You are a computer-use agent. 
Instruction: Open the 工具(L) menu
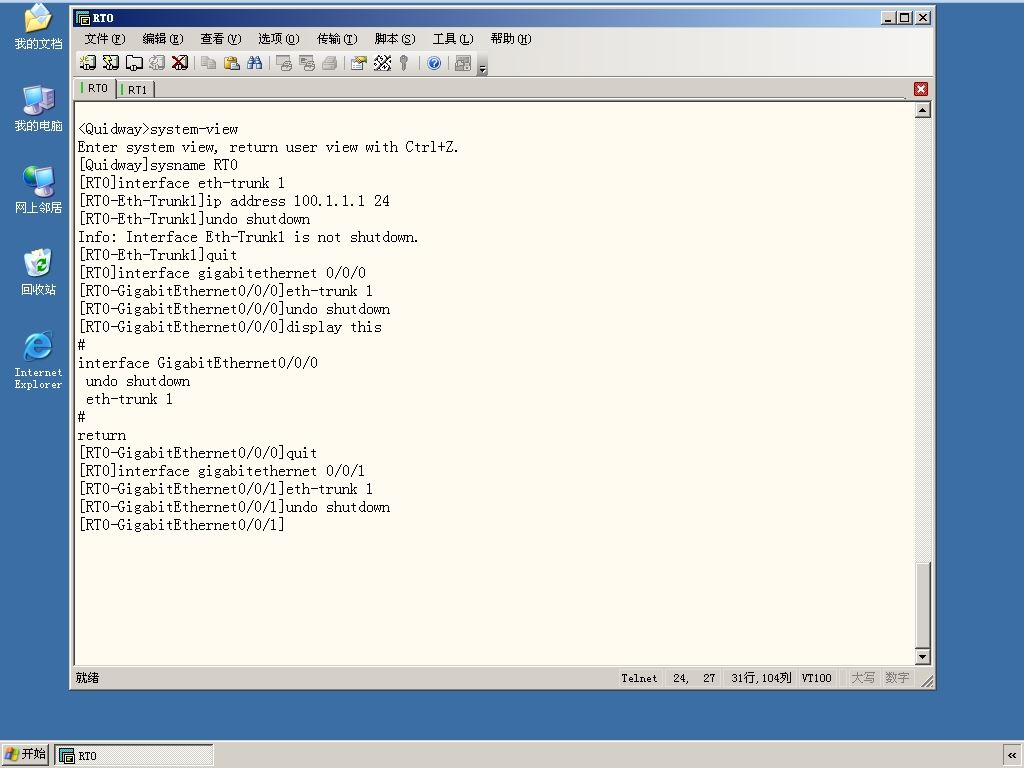click(453, 39)
